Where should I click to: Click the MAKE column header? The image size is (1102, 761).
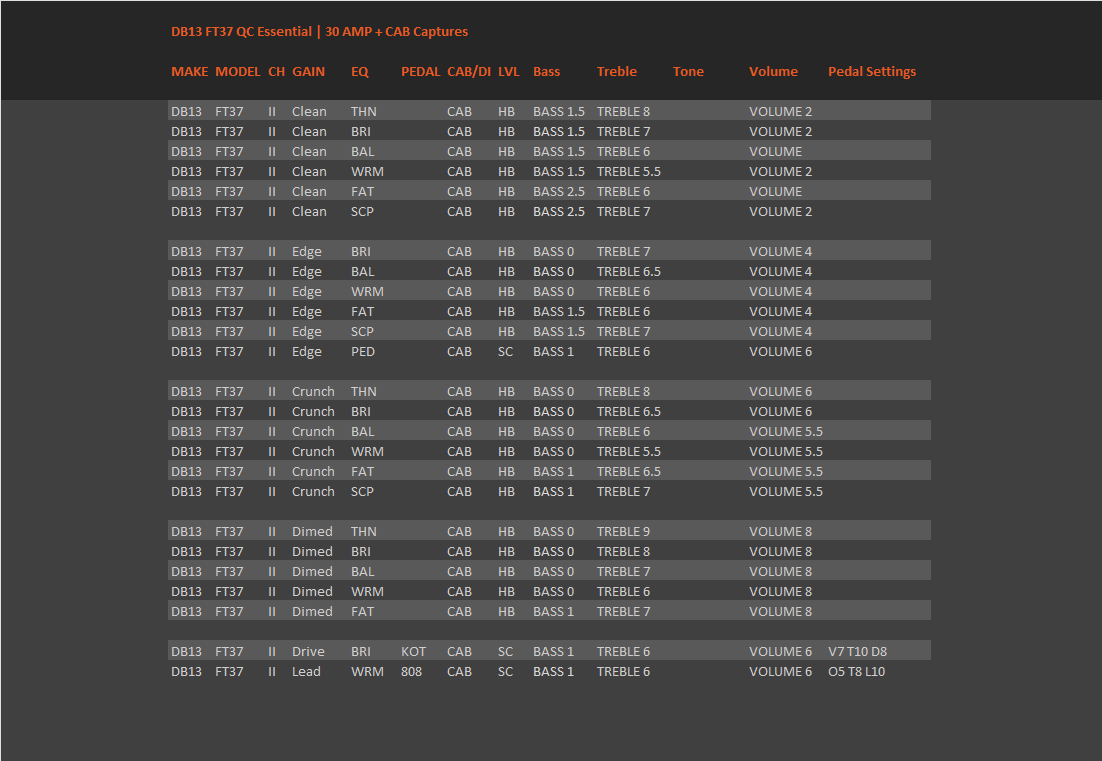pos(190,72)
